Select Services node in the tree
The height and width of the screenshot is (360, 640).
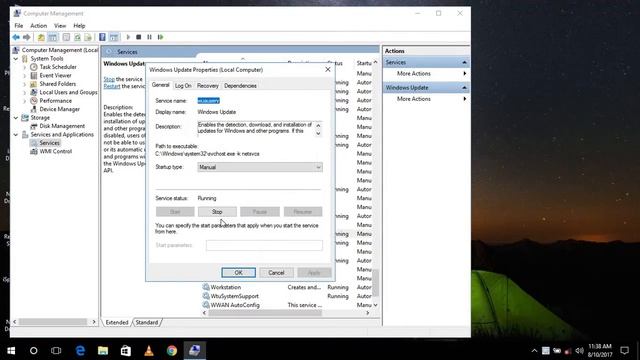49,143
